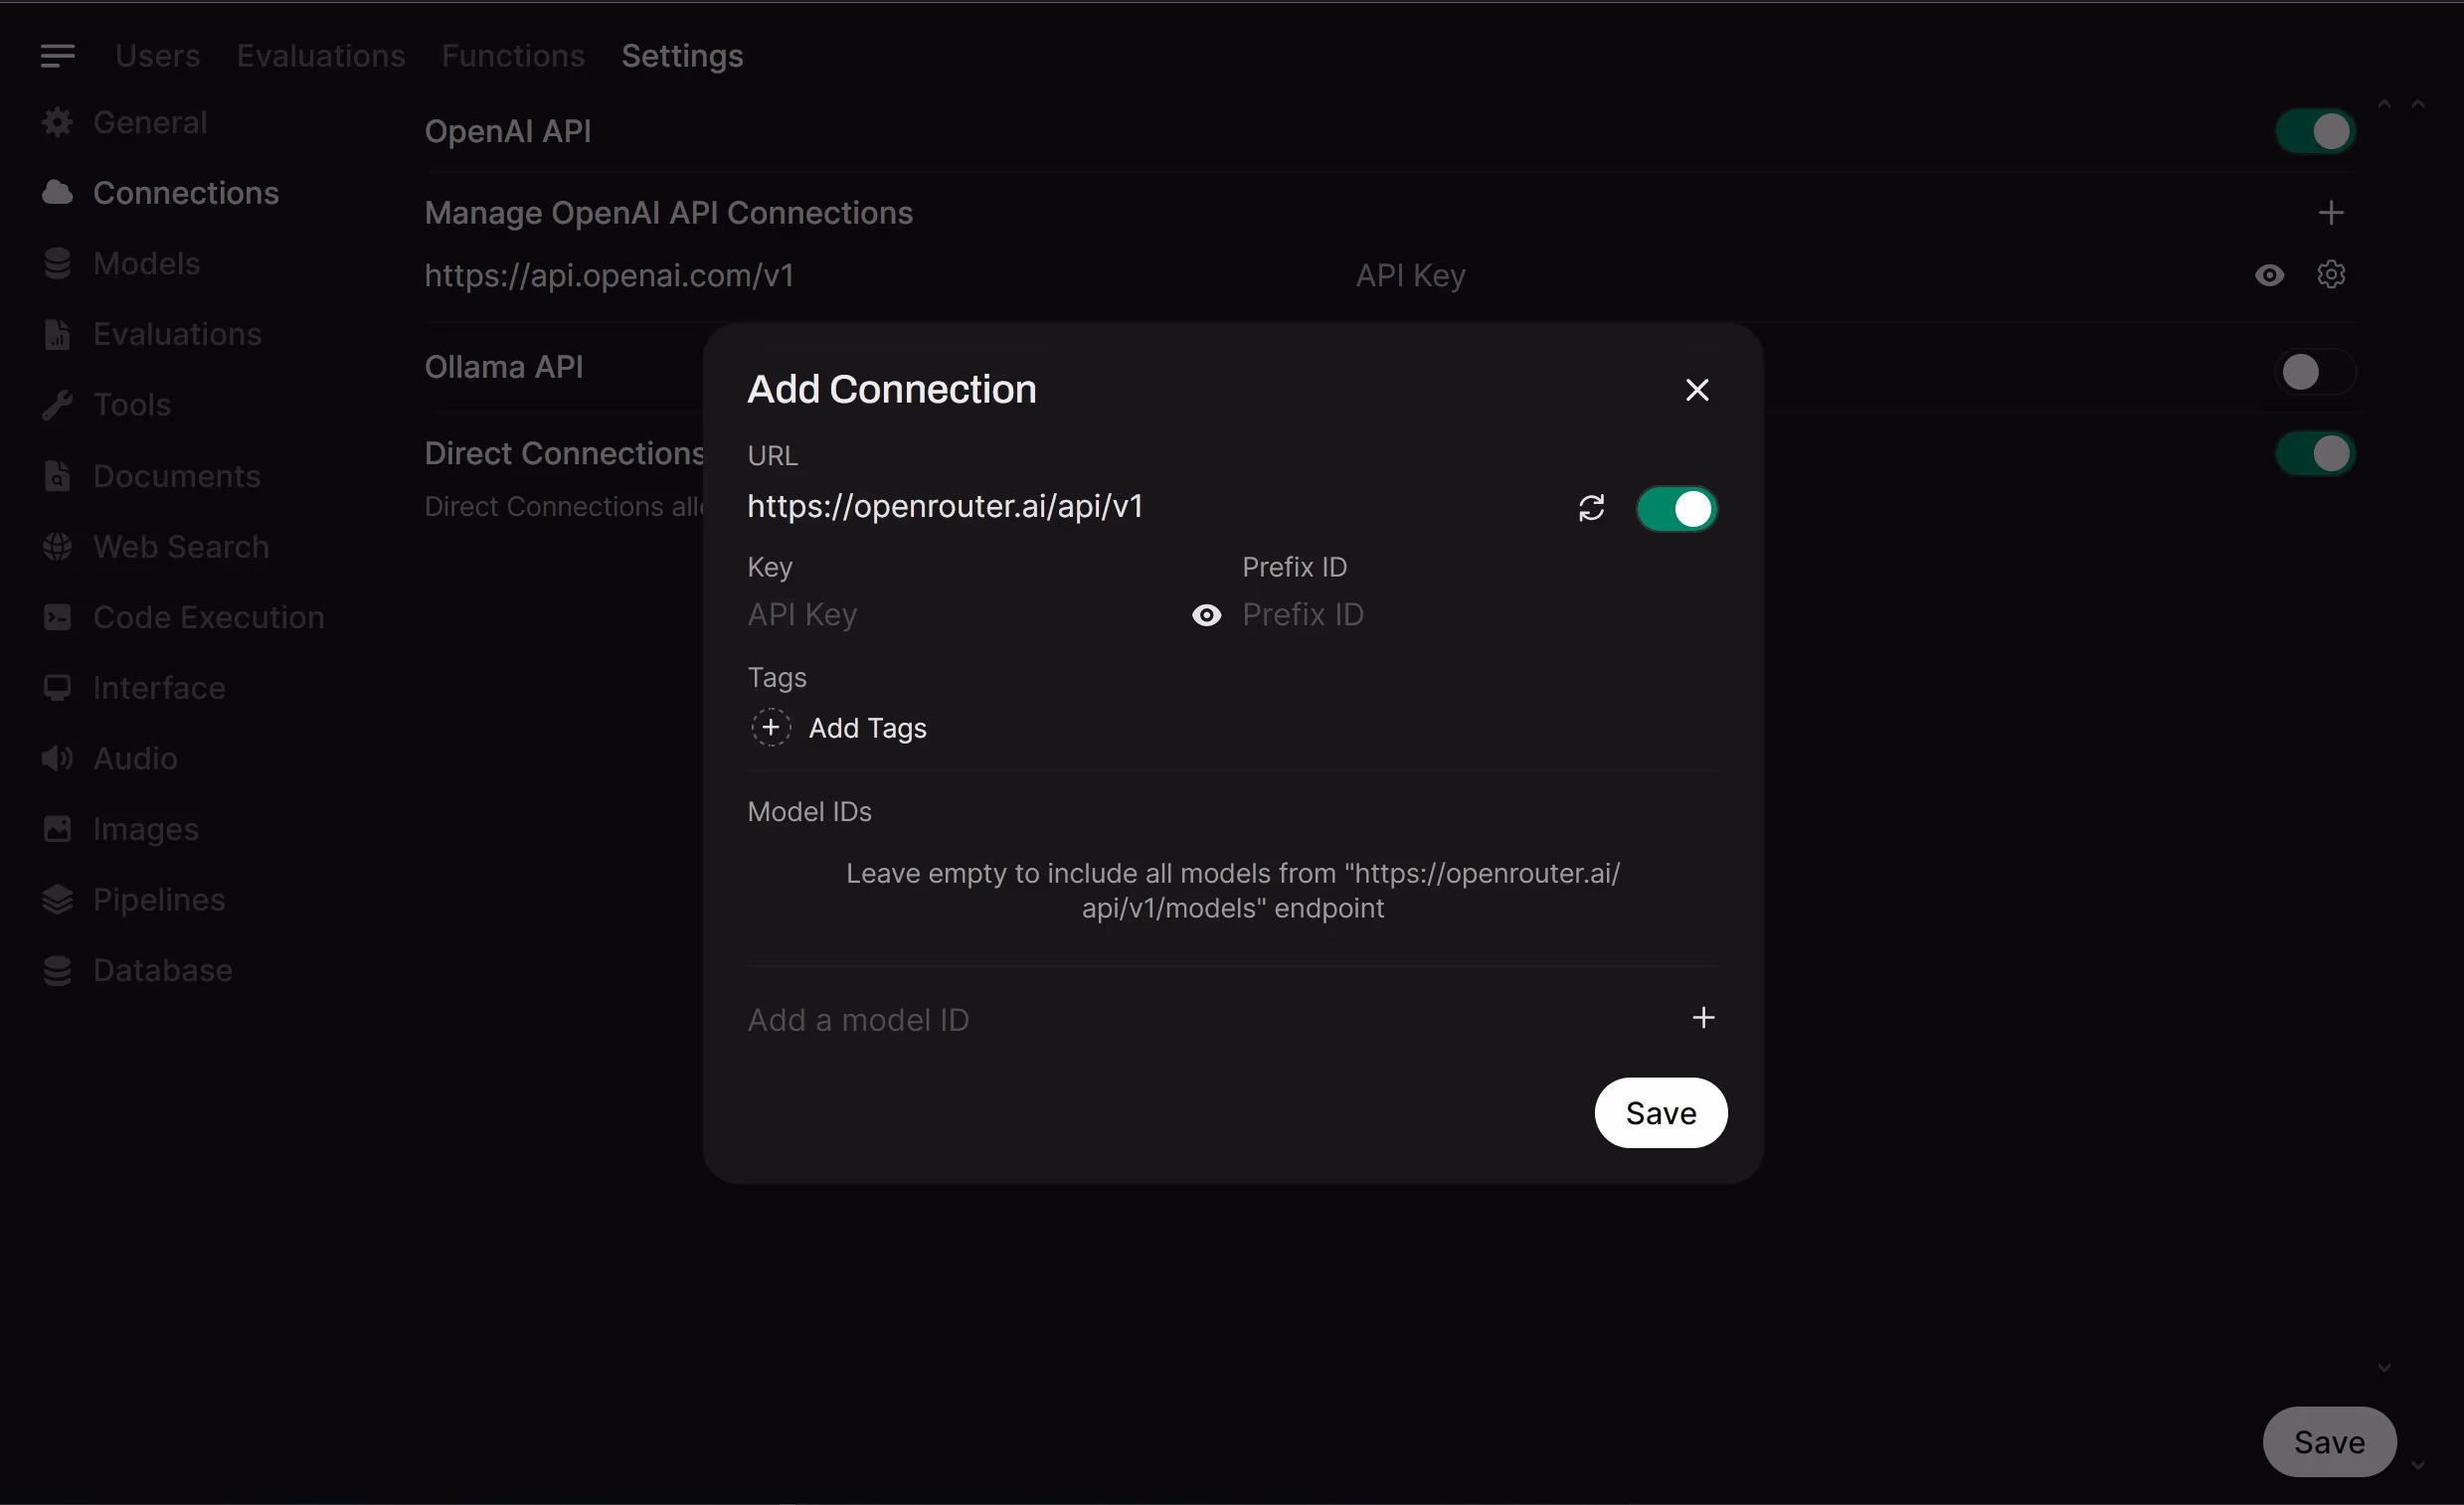Screen dimensions: 2464x1505
Task: Disable the Direct Connections switch
Action: click(2314, 454)
